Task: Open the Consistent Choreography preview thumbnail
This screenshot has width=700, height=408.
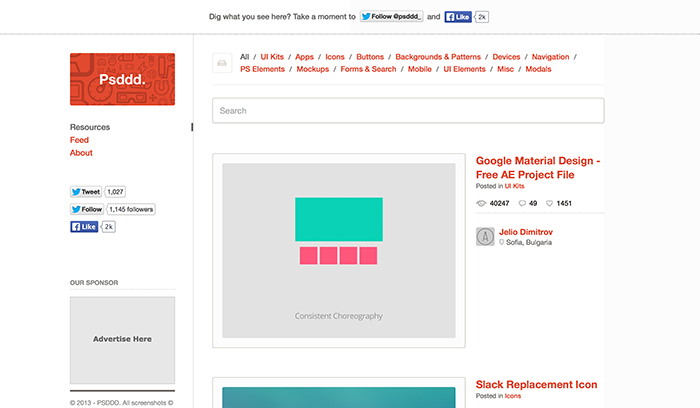Action: (339, 250)
